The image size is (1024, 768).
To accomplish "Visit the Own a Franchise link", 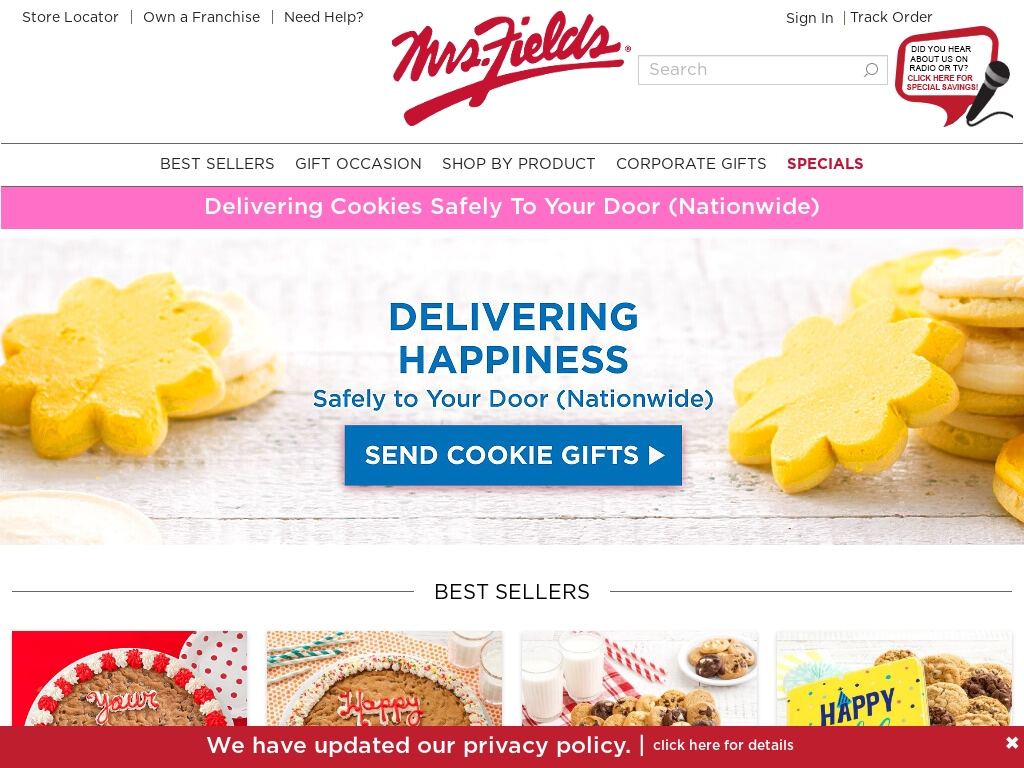I will (201, 17).
